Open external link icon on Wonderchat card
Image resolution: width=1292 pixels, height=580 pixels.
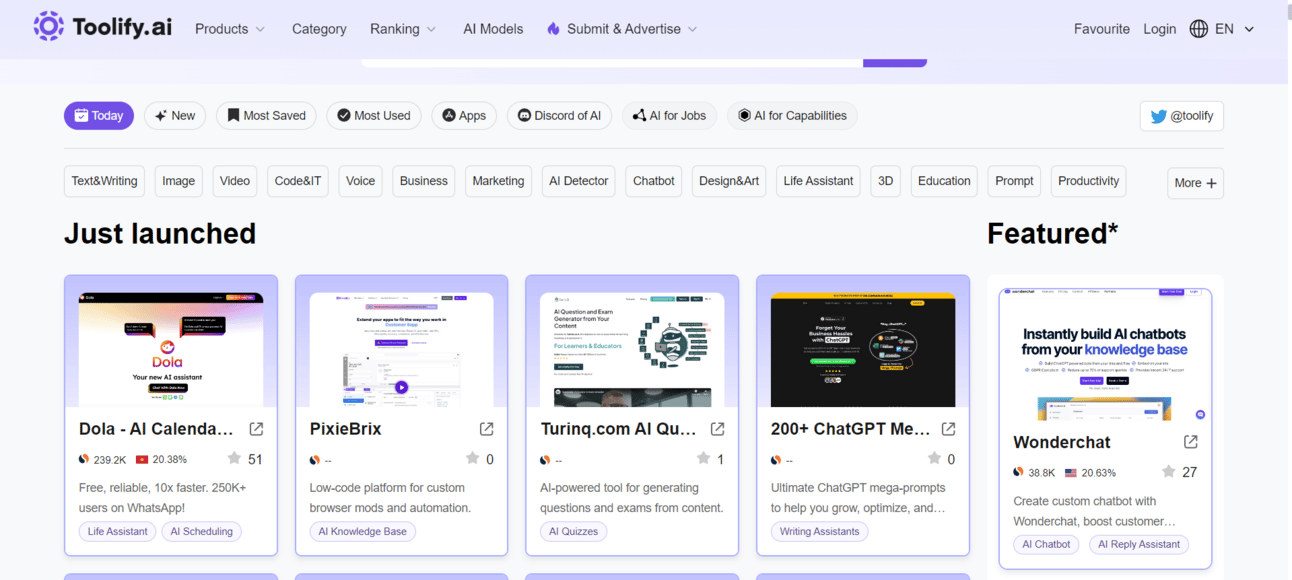(1191, 442)
